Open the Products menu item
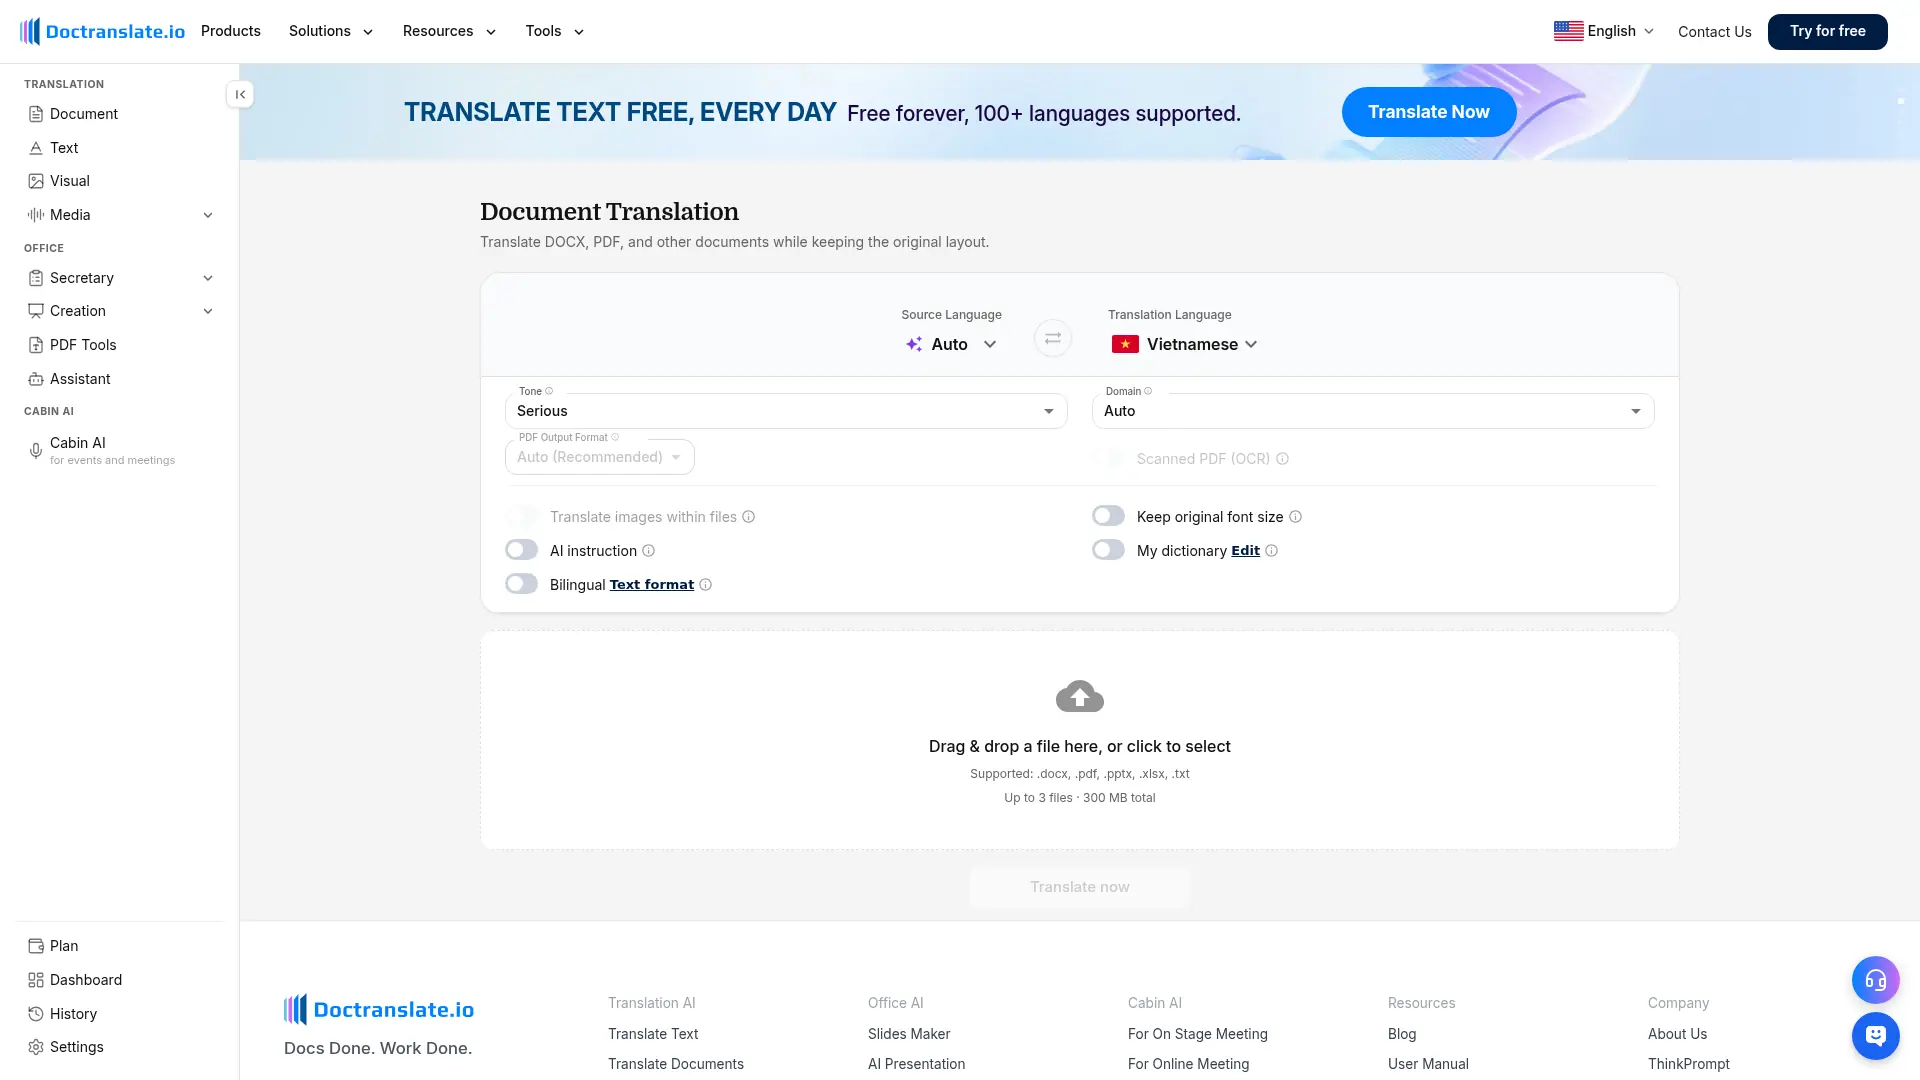 [x=231, y=31]
